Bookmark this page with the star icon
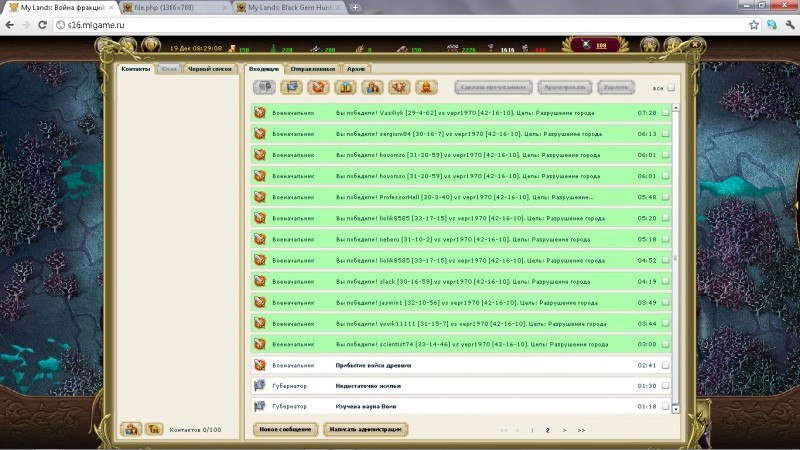 tap(754, 24)
